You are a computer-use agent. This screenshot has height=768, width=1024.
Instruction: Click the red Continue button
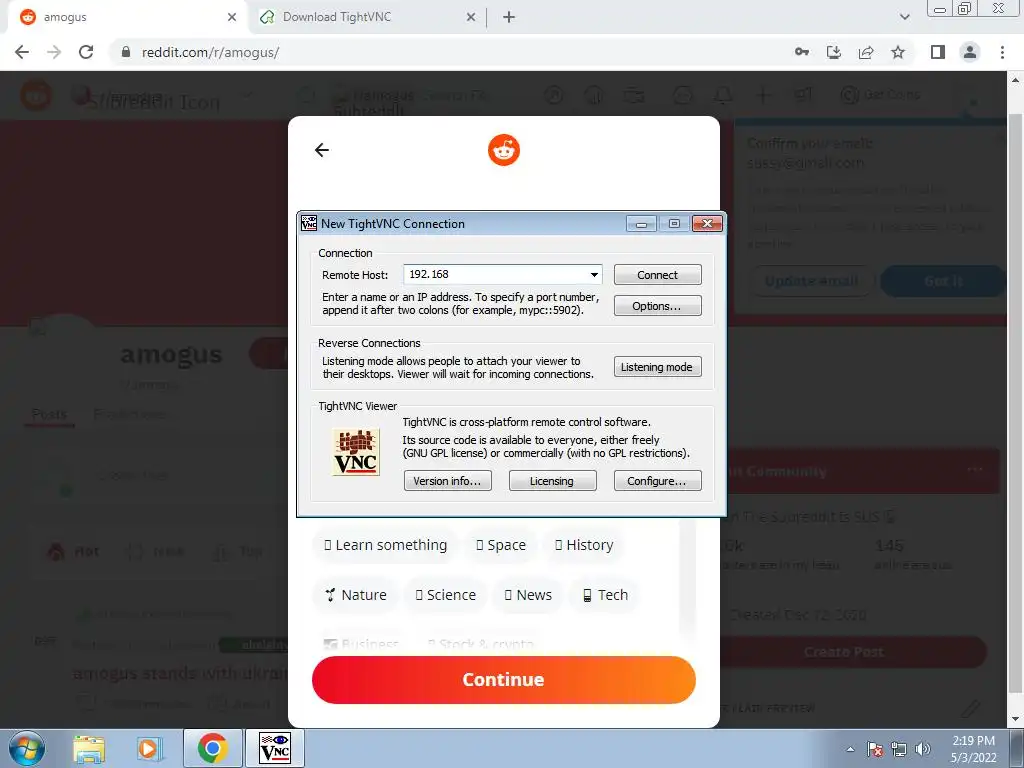point(504,680)
